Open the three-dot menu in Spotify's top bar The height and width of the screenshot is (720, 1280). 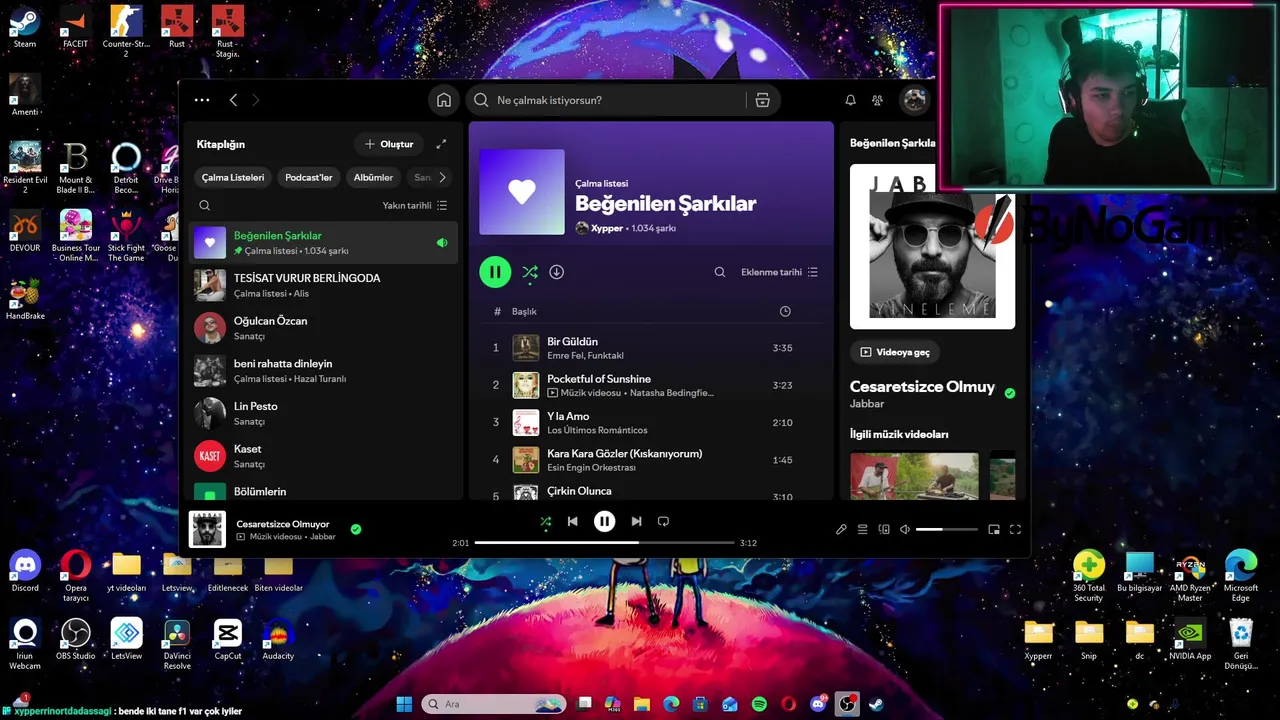coord(202,100)
